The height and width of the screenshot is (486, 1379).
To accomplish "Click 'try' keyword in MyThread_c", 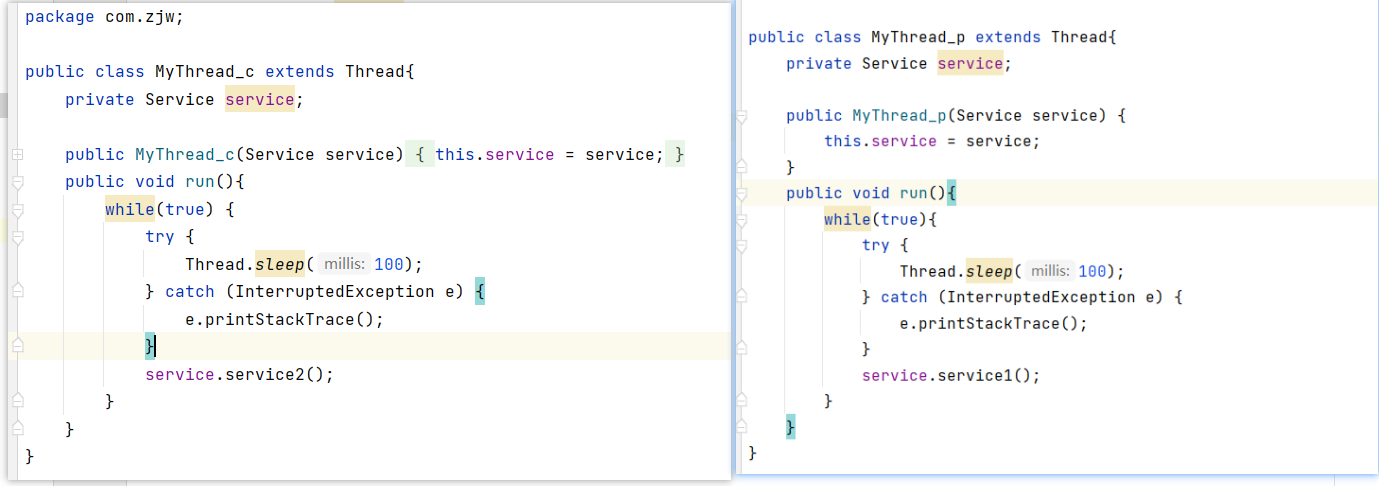I will point(160,237).
